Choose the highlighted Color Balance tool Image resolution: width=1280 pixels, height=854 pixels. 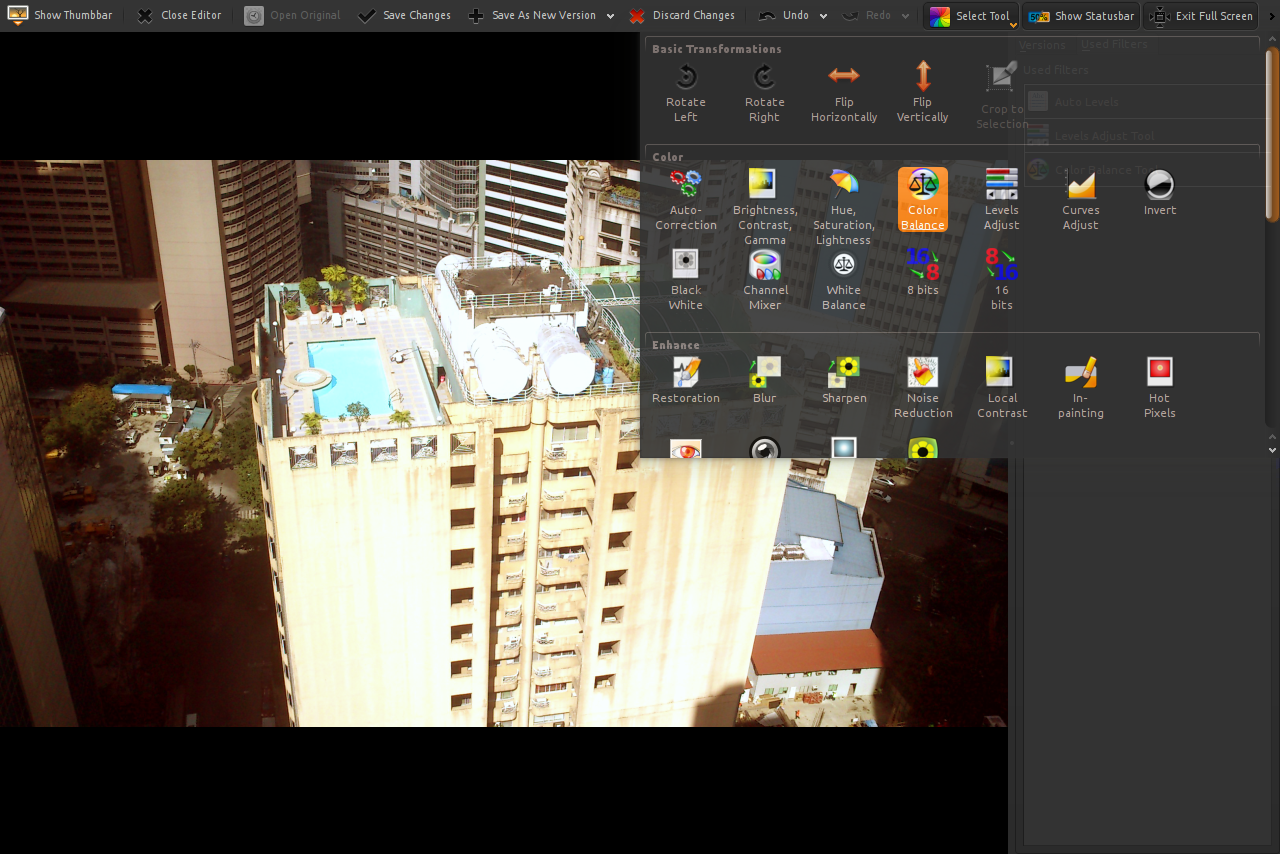(922, 200)
